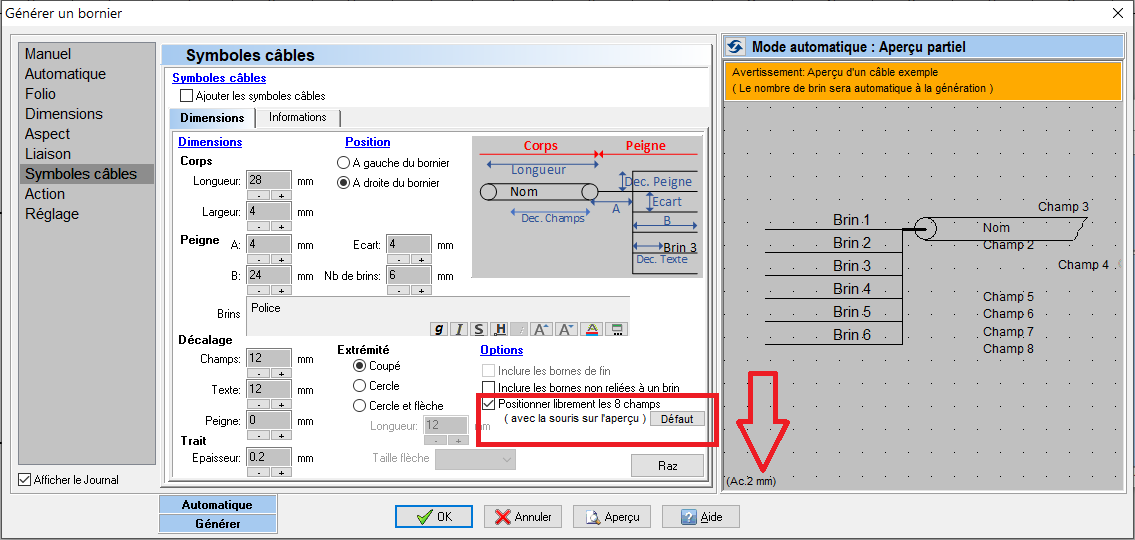This screenshot has width=1135, height=540.
Task: Untick Positionner librement les 8 champs
Action: coord(489,404)
